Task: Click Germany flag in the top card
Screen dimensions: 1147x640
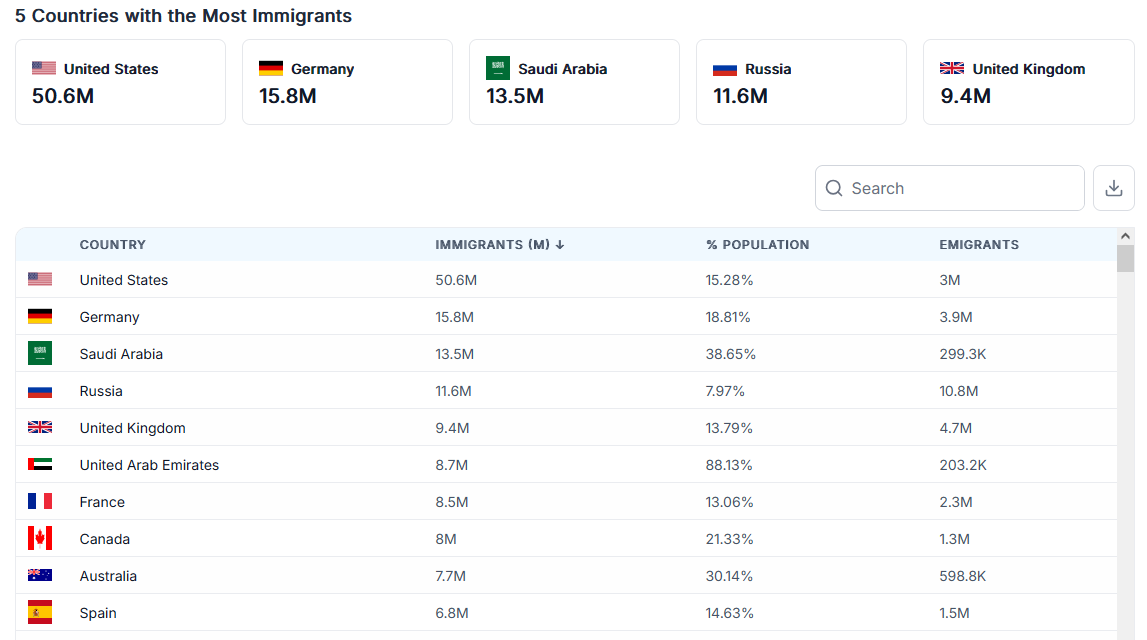Action: pyautogui.click(x=271, y=68)
